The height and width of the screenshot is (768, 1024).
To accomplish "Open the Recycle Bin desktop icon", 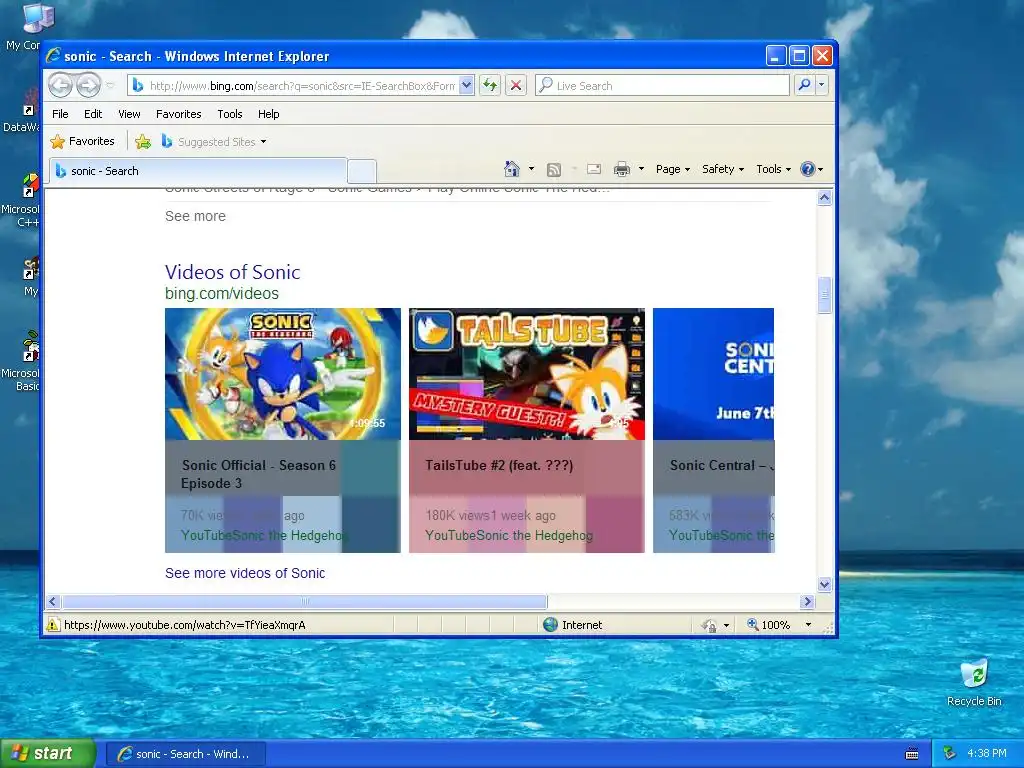I will tap(974, 682).
